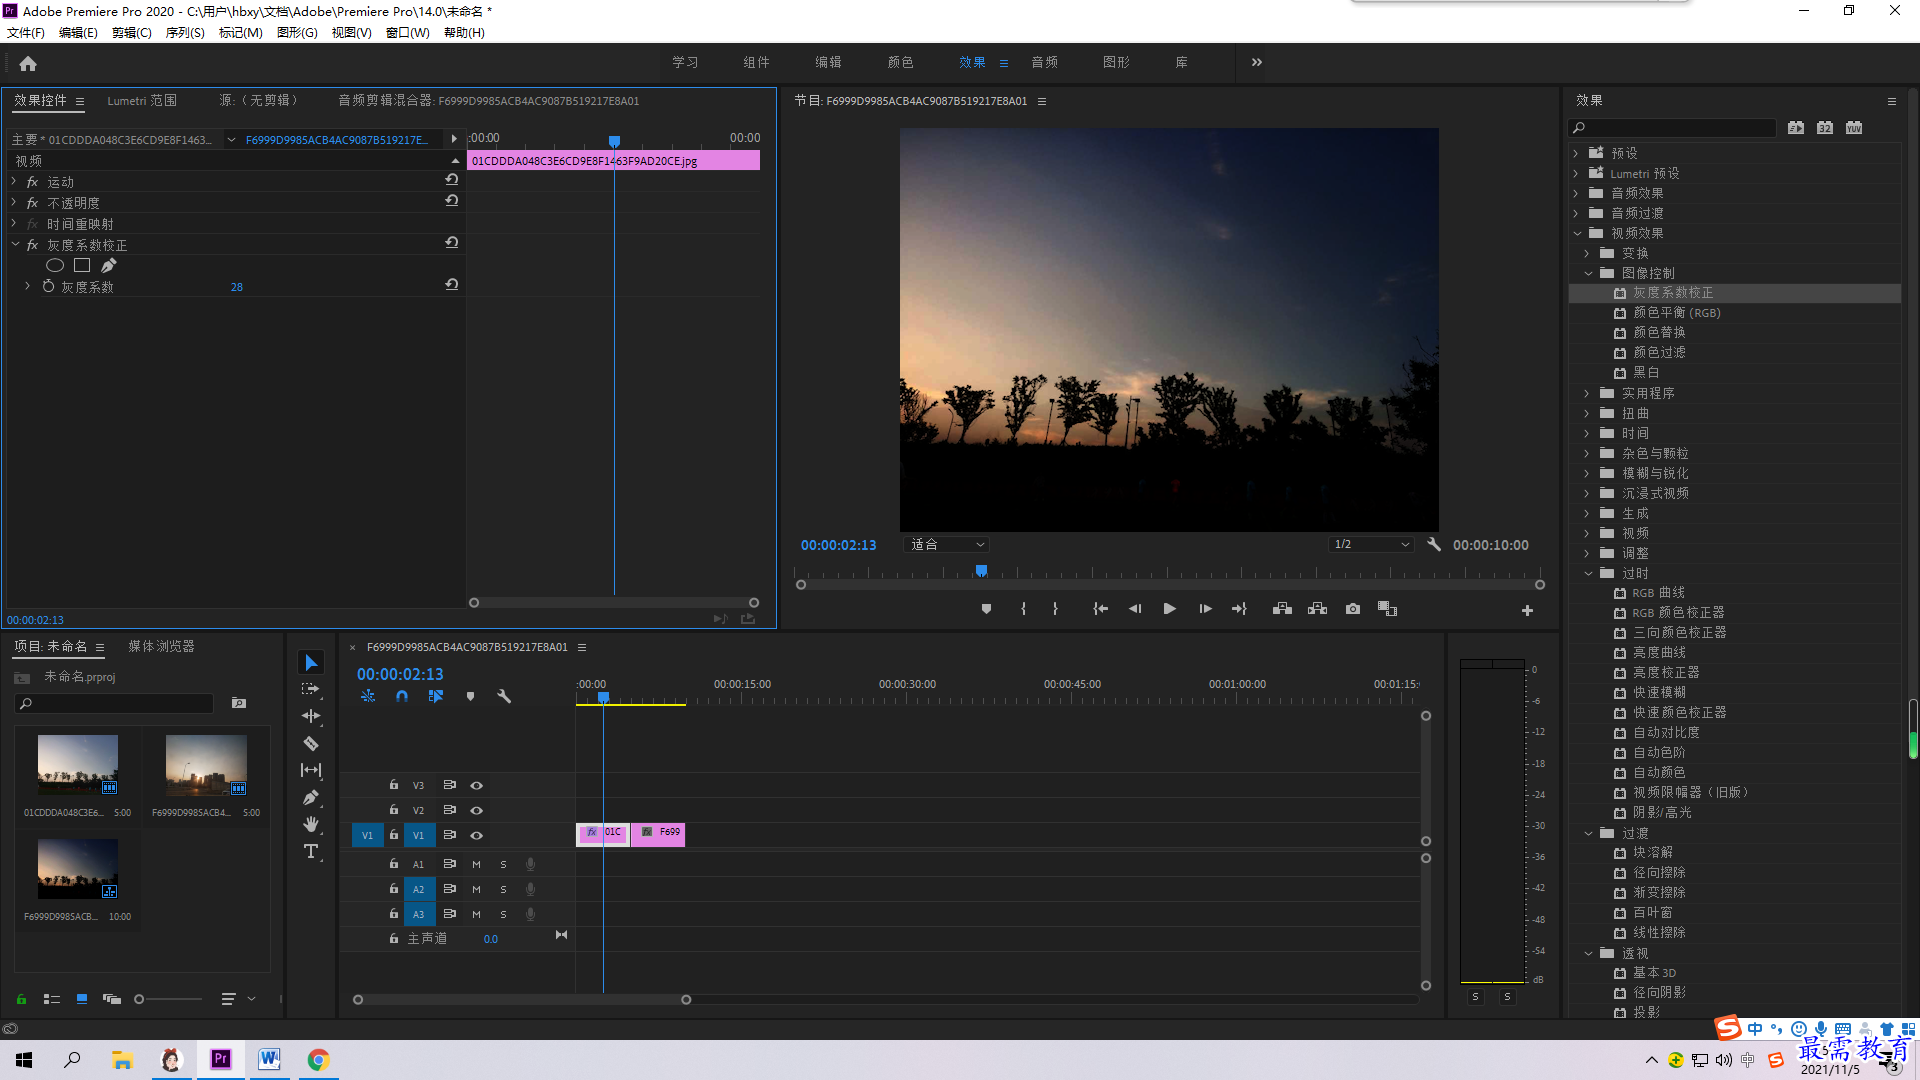Expand 运动 effect properties
Screen dimensions: 1920x1080
tap(14, 181)
